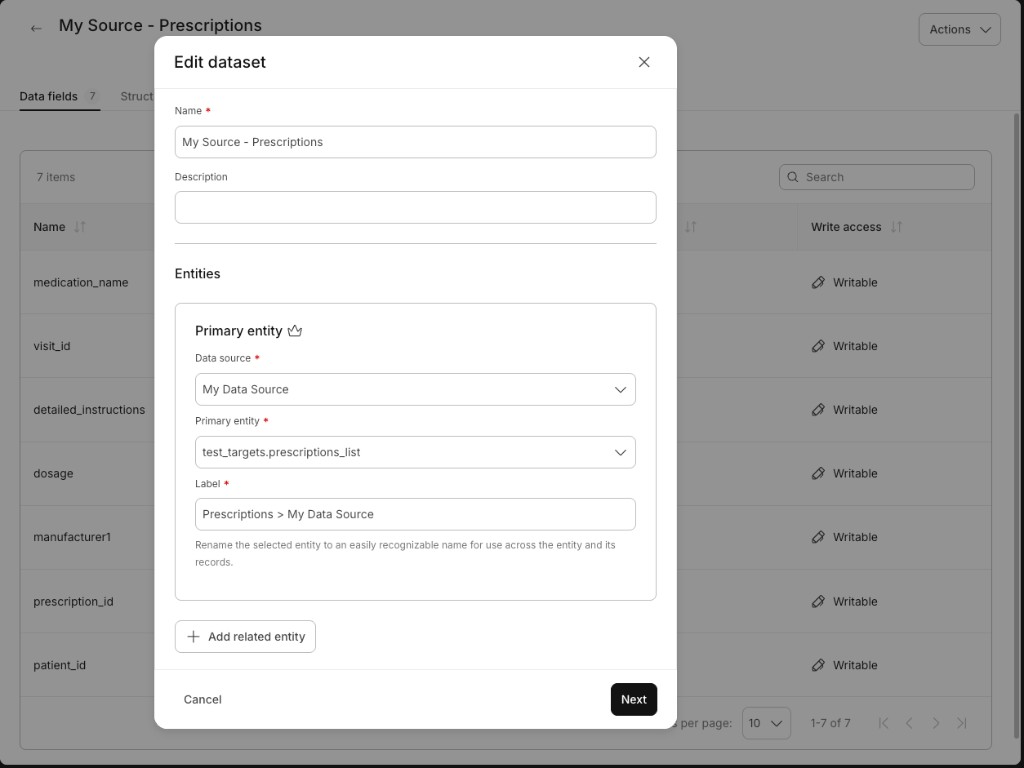Click the Description input field
Screen dimensions: 1024x768
tap(415, 207)
